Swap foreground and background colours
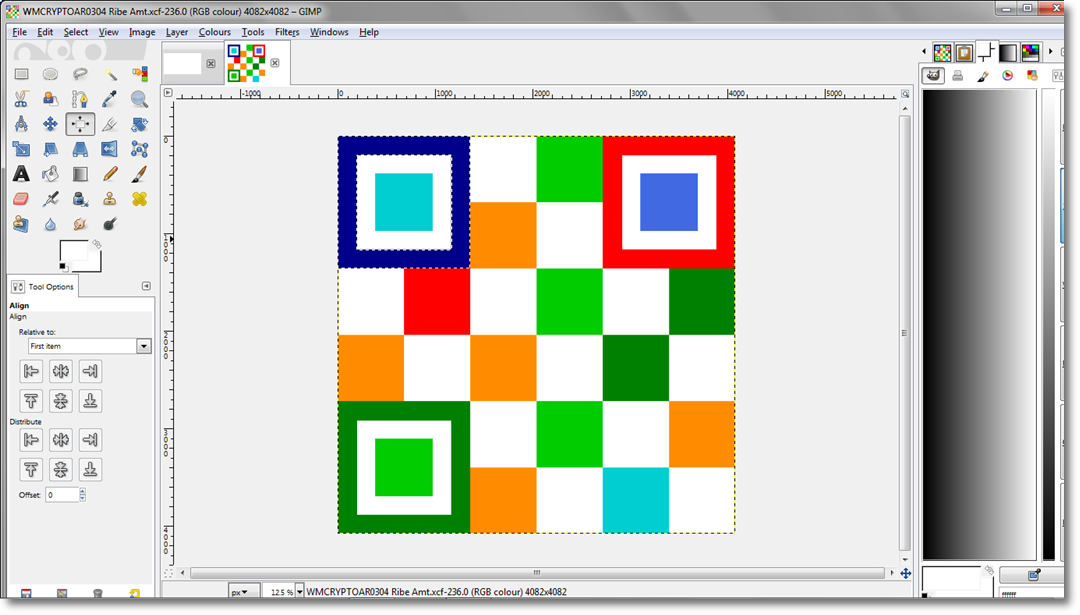 pos(97,244)
